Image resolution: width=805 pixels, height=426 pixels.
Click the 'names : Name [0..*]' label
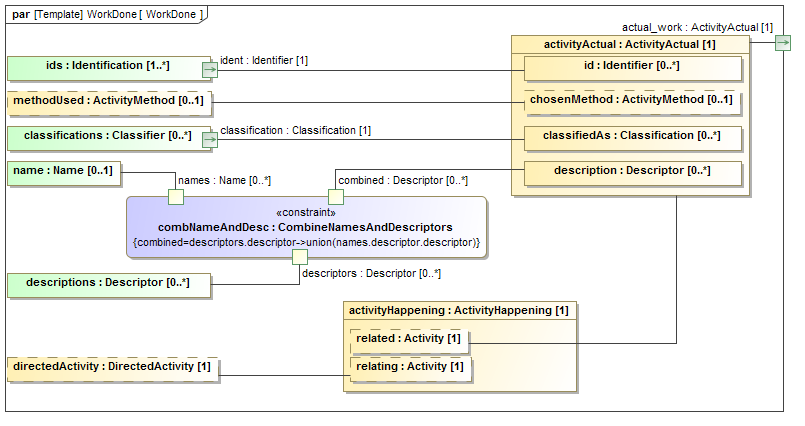224,181
